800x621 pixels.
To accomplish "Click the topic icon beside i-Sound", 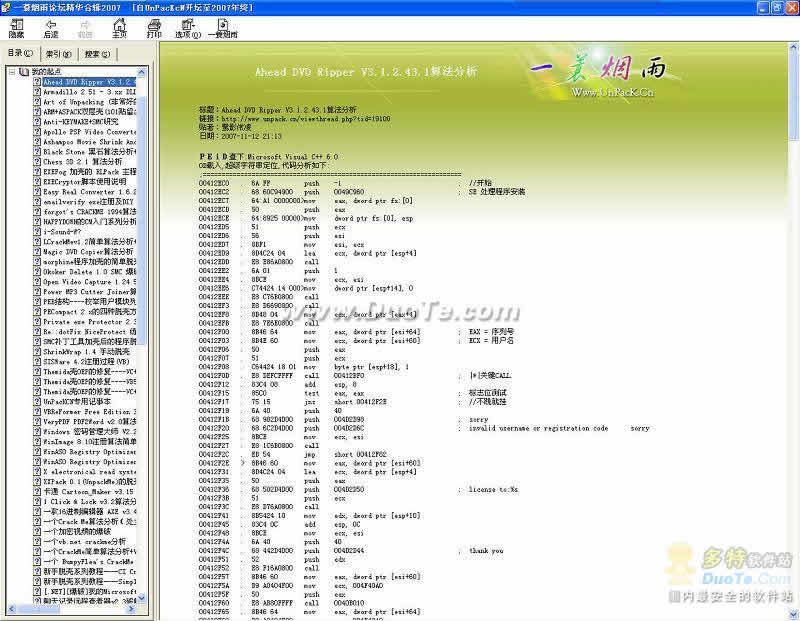I will click(x=37, y=232).
